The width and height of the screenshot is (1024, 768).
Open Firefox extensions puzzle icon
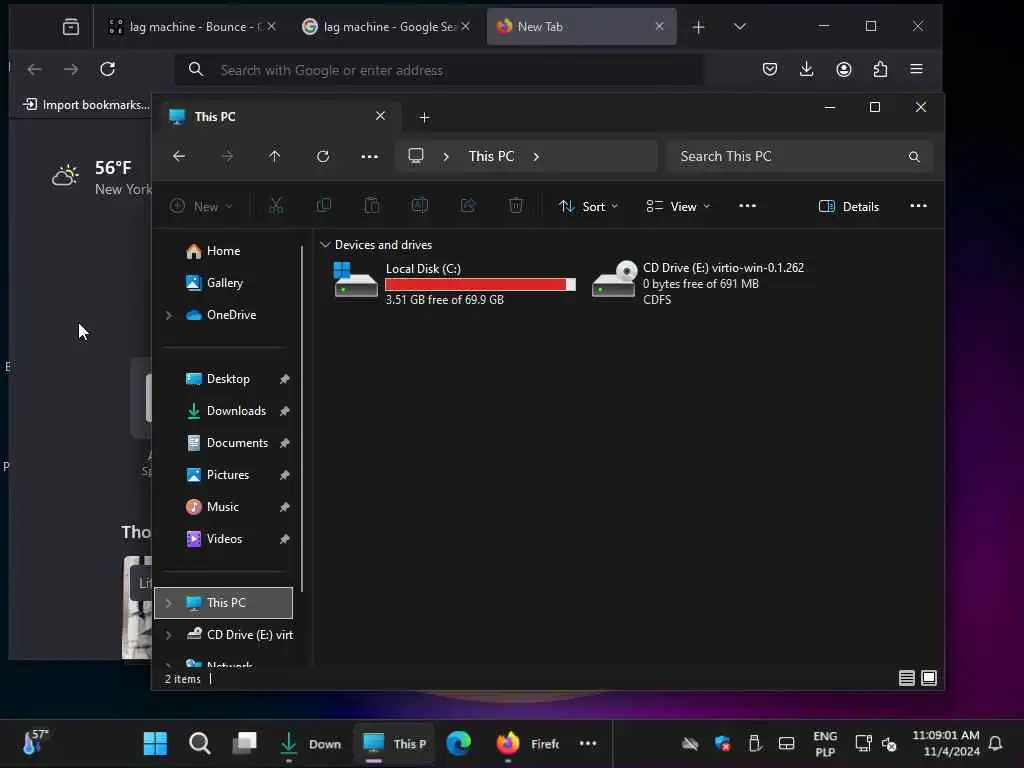tap(880, 69)
